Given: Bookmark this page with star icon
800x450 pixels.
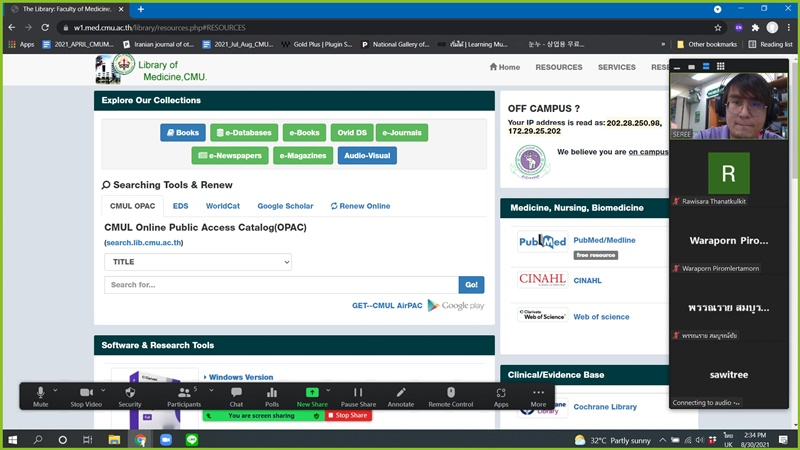Looking at the screenshot, I should [x=717, y=28].
